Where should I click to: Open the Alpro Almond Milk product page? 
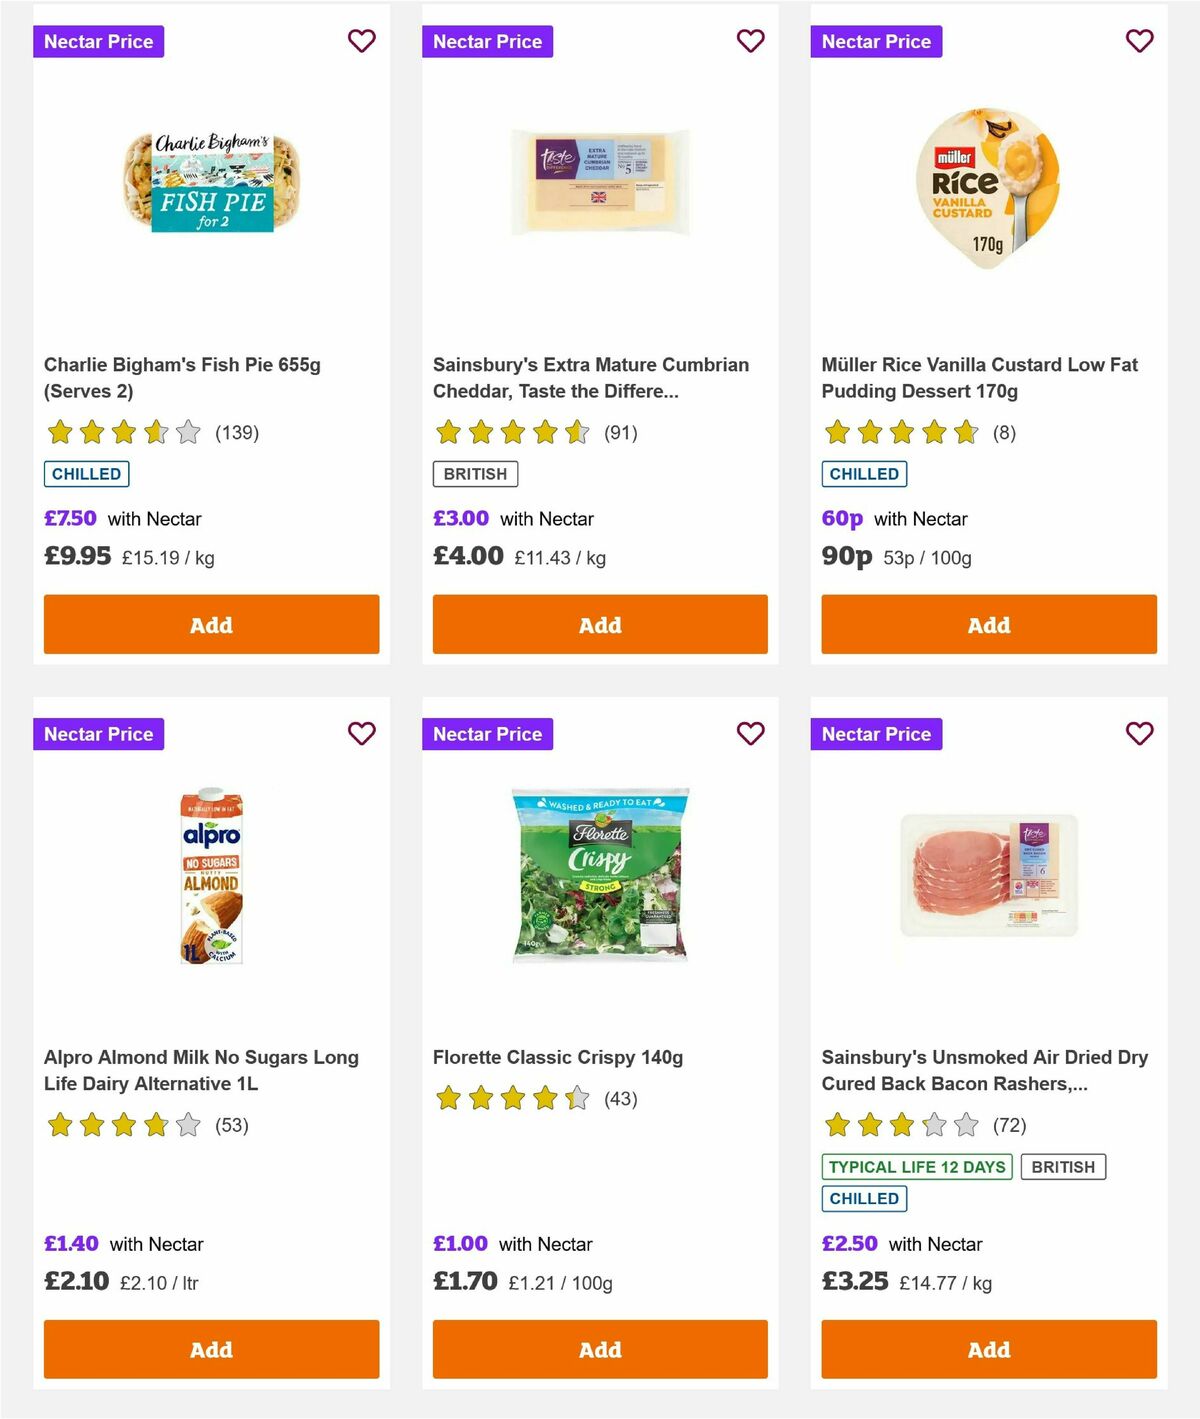click(x=201, y=1069)
